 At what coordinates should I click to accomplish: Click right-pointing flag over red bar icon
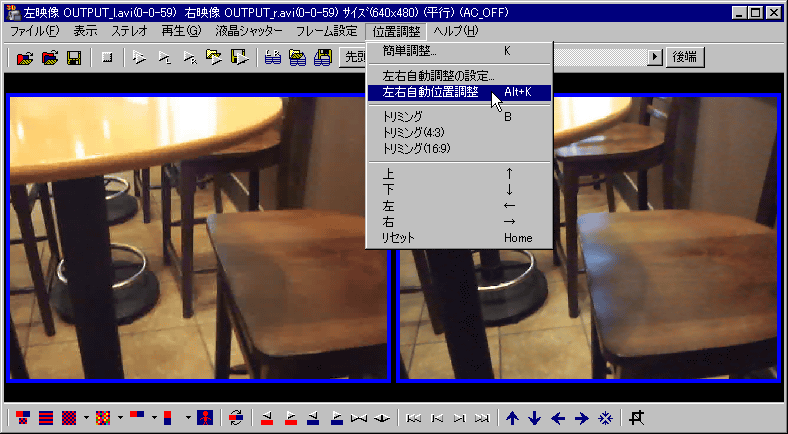click(x=290, y=417)
